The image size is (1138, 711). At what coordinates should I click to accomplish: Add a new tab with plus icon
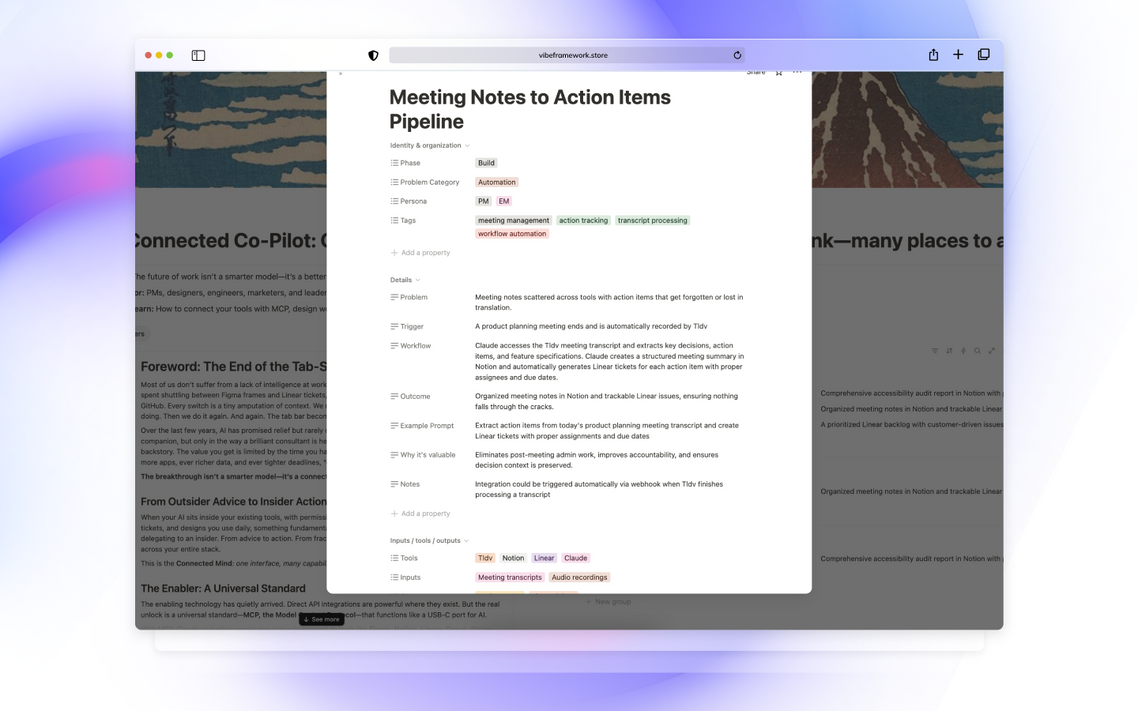958,54
